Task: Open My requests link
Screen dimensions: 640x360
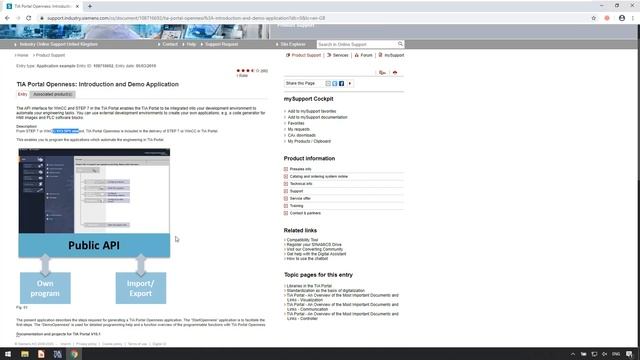Action: click(299, 129)
